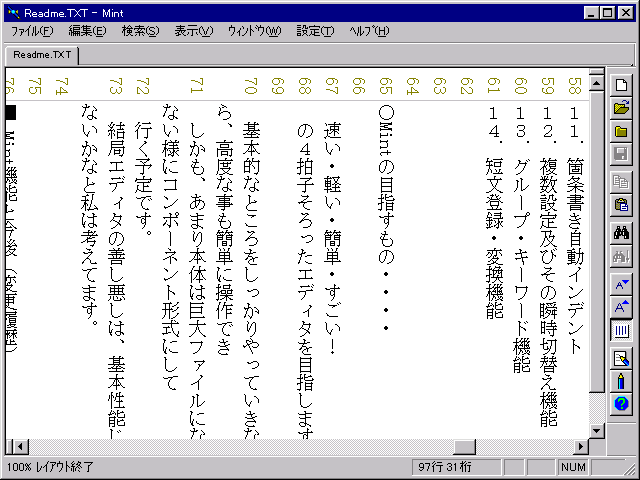This screenshot has width=640, height=480.
Task: Save the file with the floppy disk icon
Action: tap(621, 154)
